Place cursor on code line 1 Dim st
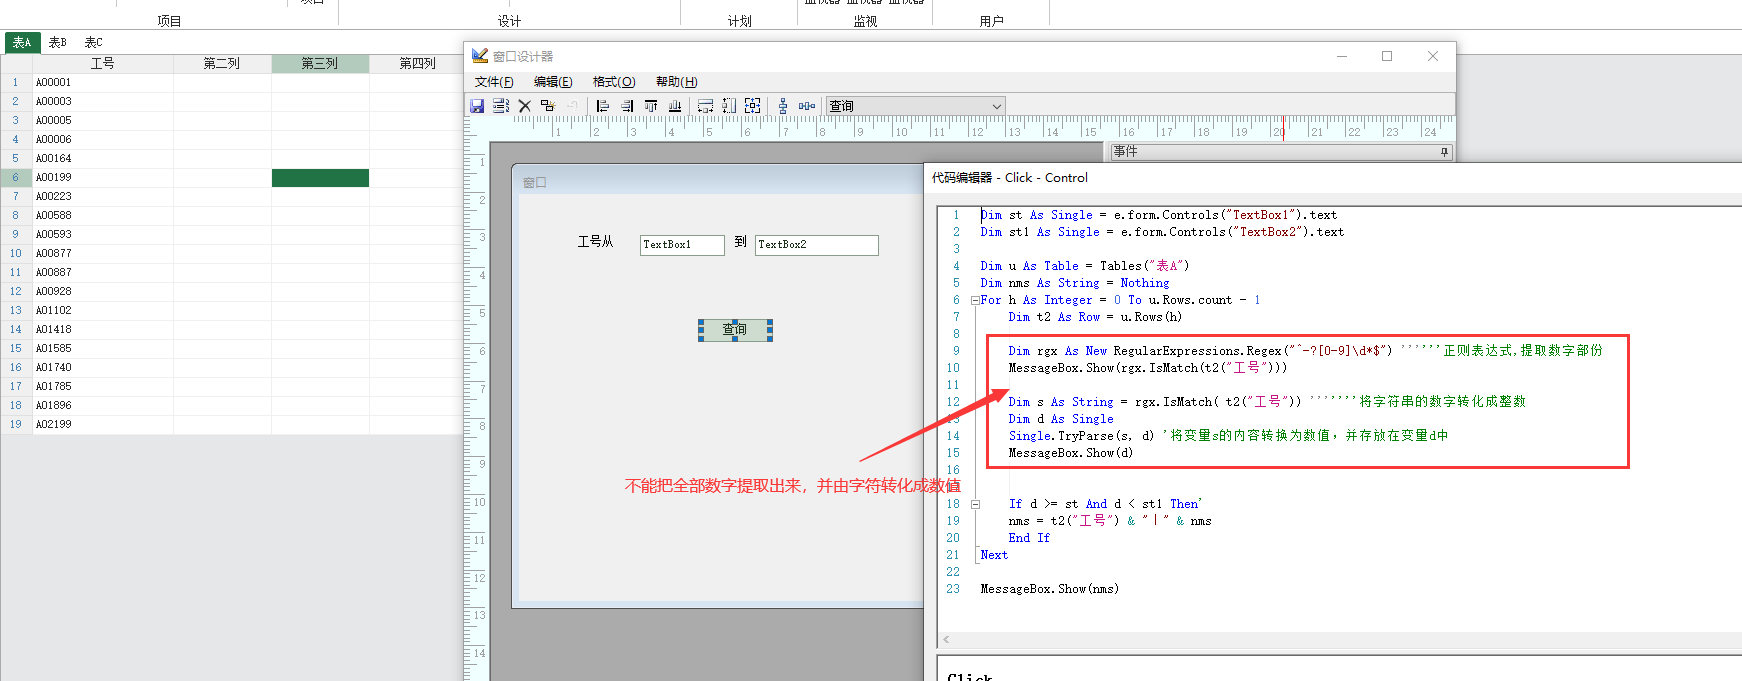The width and height of the screenshot is (1742, 681). [1158, 215]
